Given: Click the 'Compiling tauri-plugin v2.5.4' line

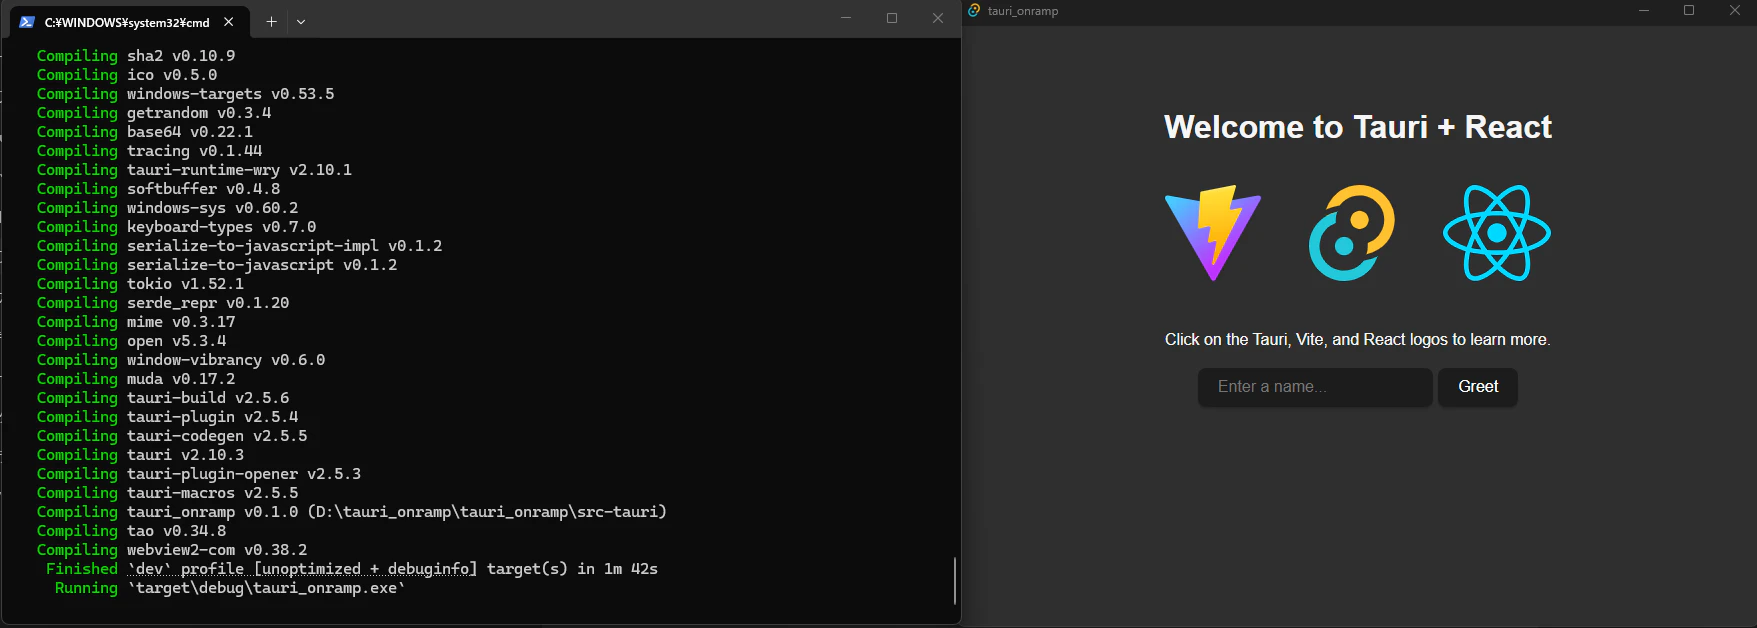Looking at the screenshot, I should [x=168, y=417].
